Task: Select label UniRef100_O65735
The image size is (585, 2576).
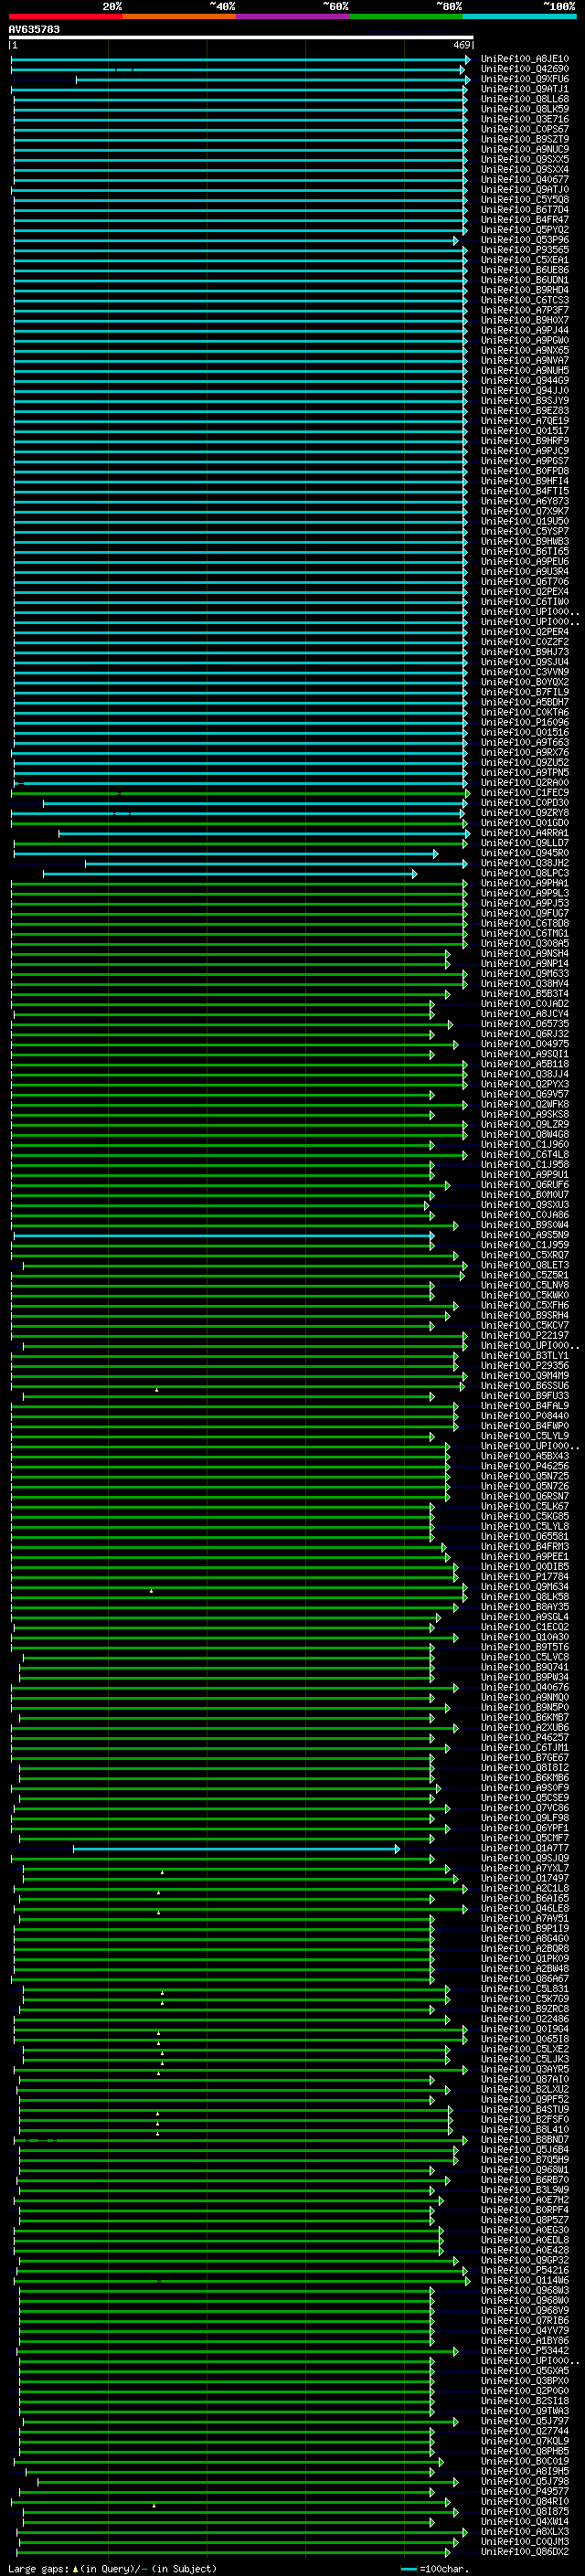Action: tap(525, 1024)
